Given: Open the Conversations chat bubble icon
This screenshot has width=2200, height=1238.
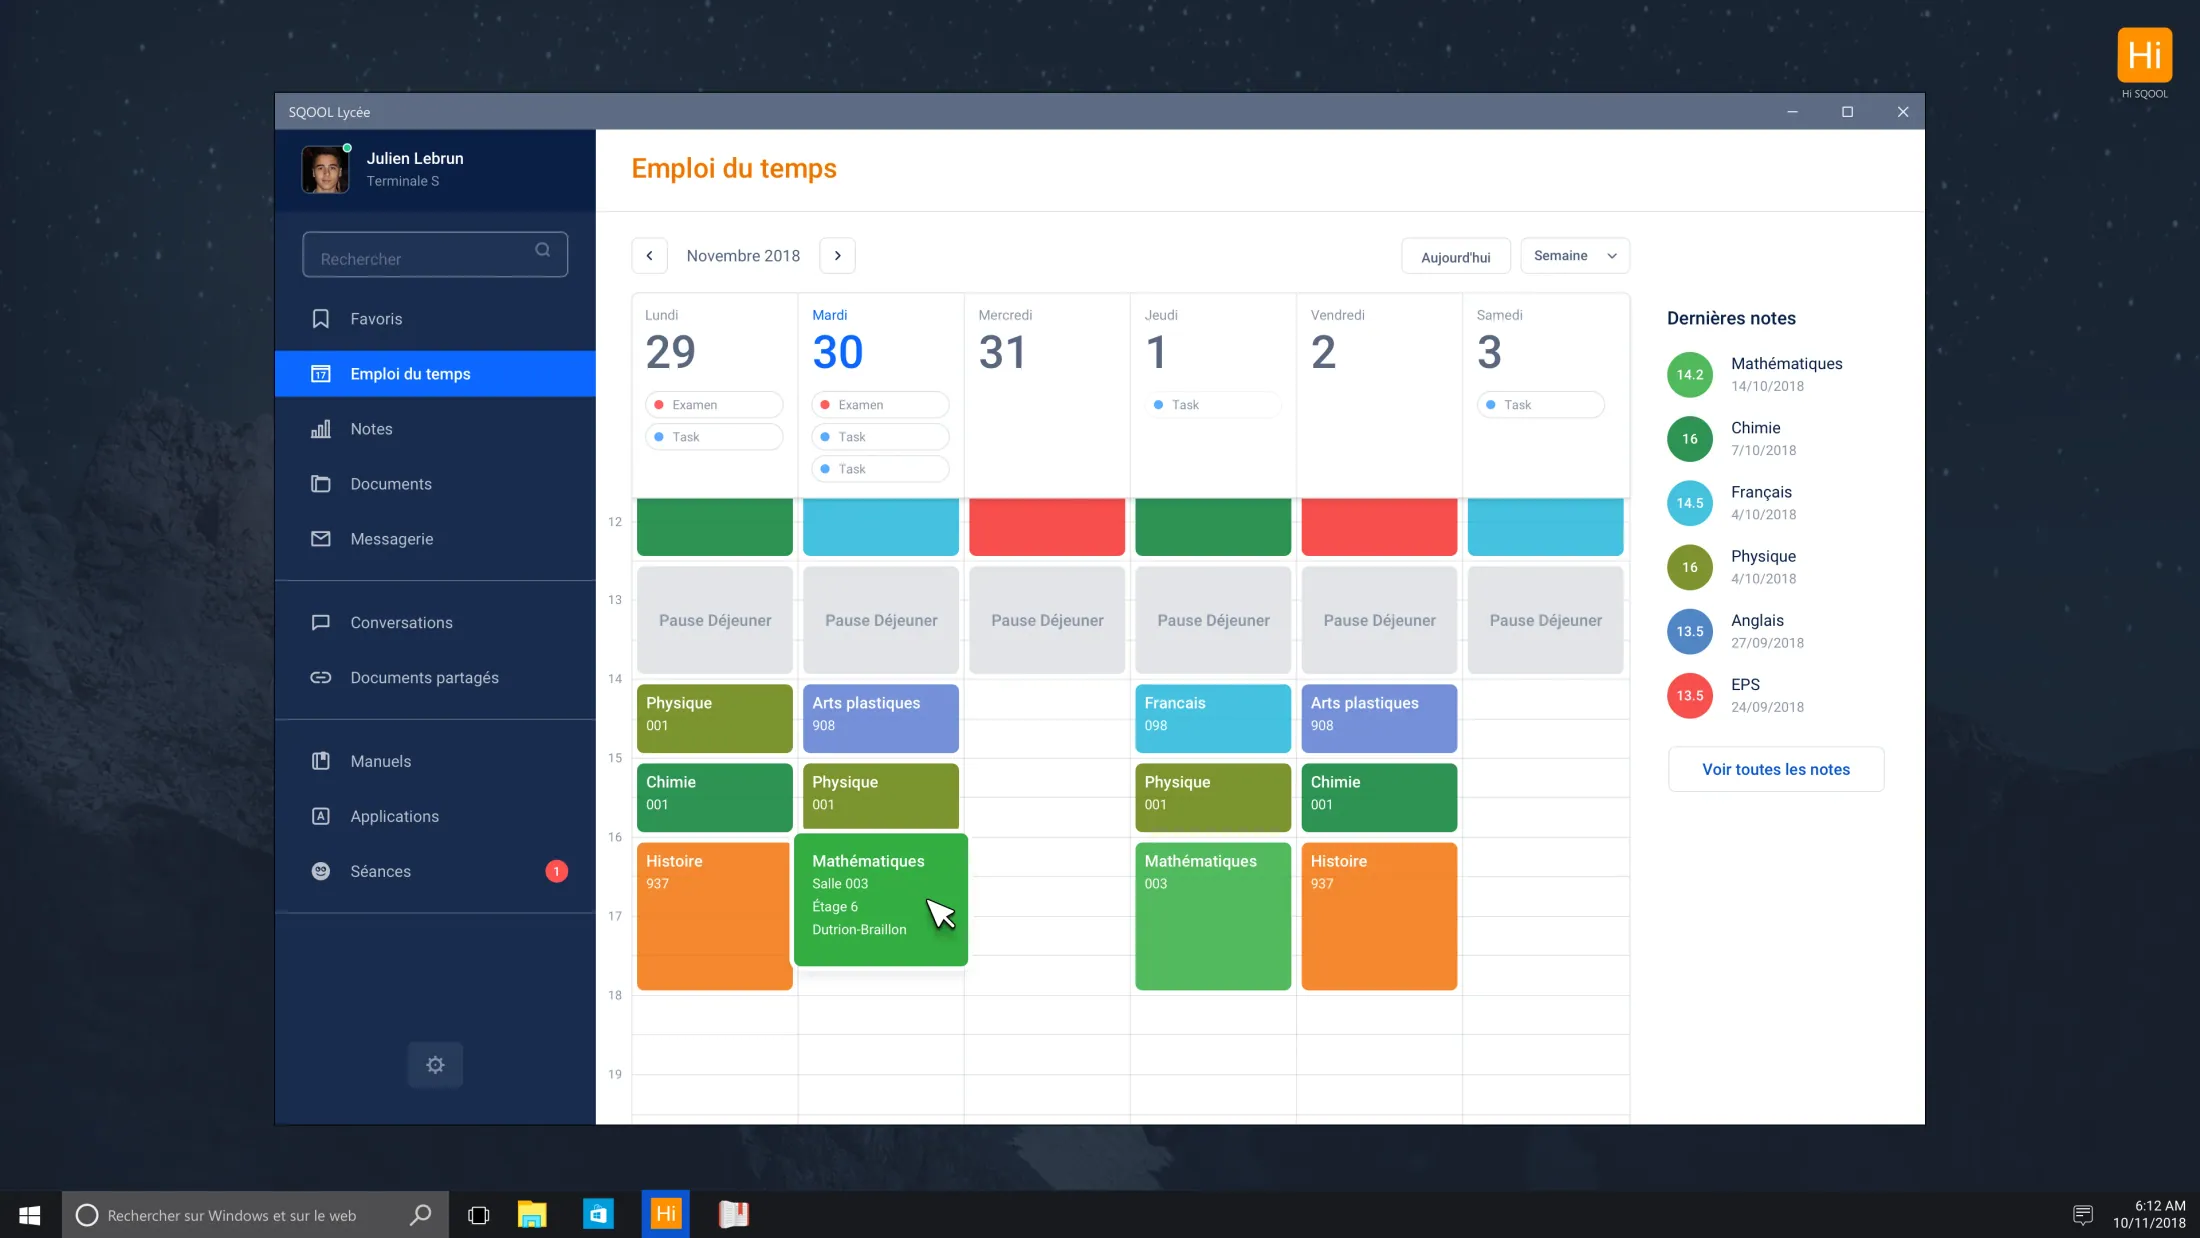Looking at the screenshot, I should click(x=320, y=623).
